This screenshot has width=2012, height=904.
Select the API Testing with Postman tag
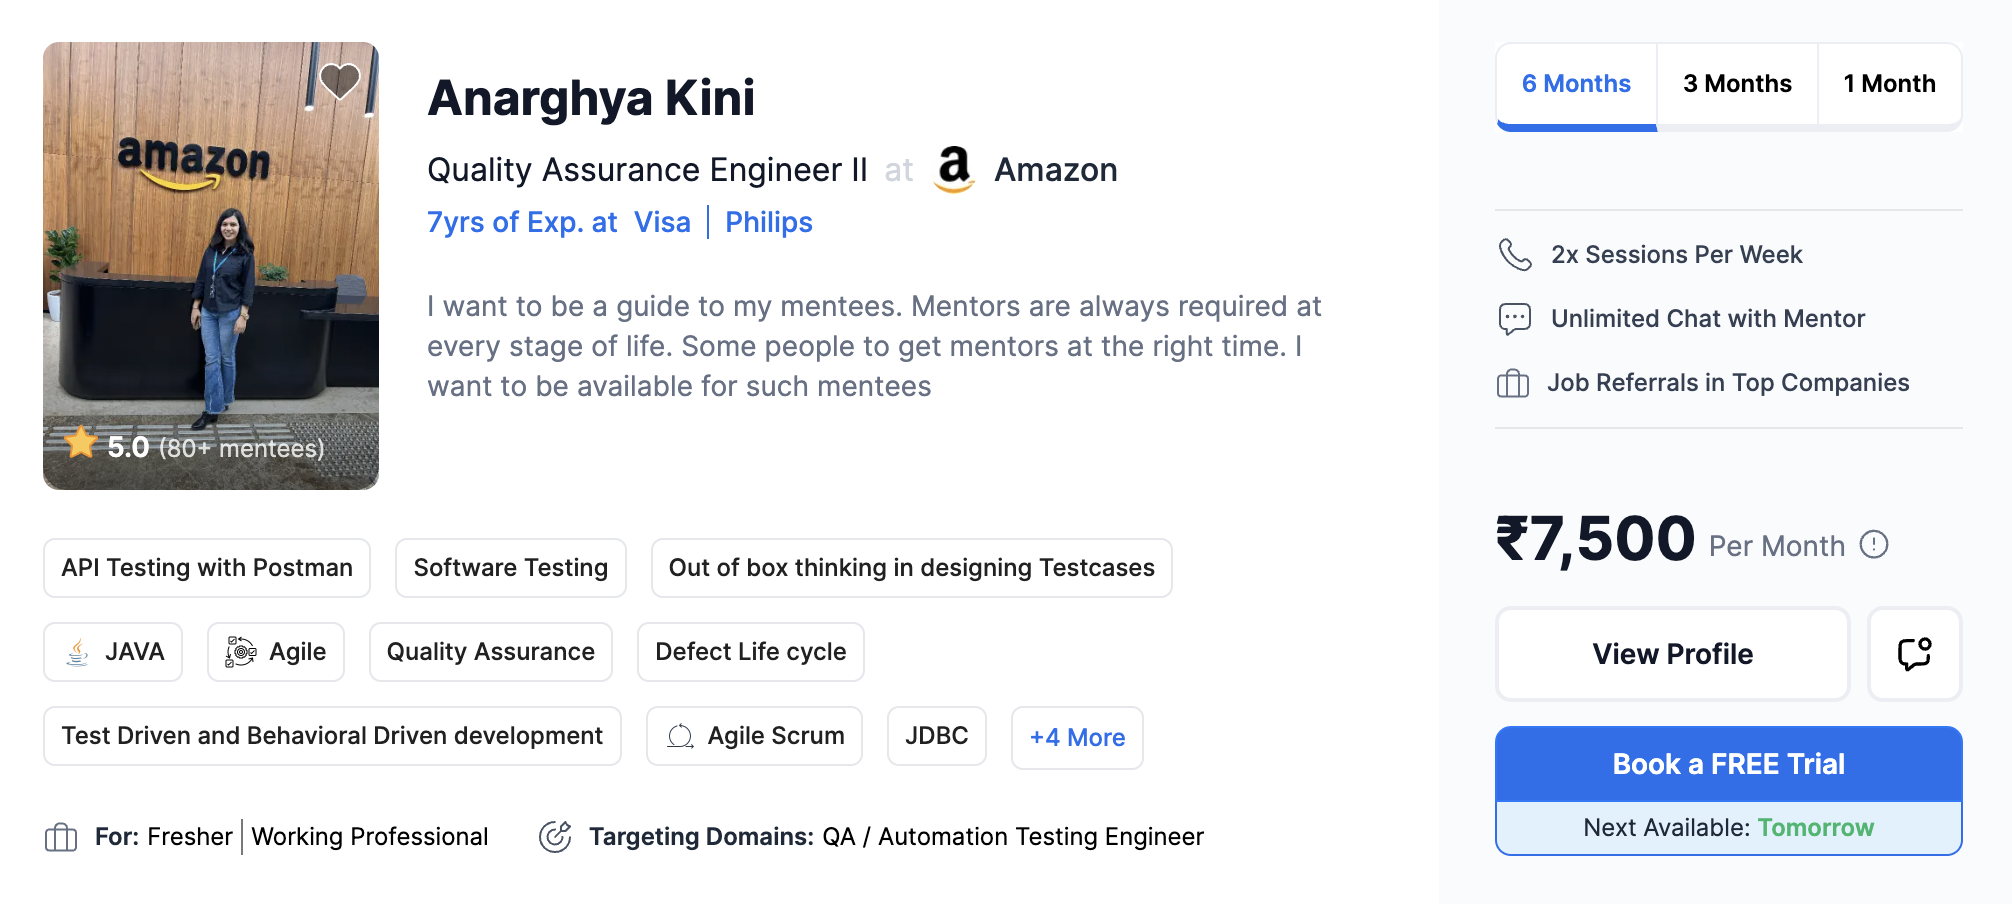[x=207, y=568]
